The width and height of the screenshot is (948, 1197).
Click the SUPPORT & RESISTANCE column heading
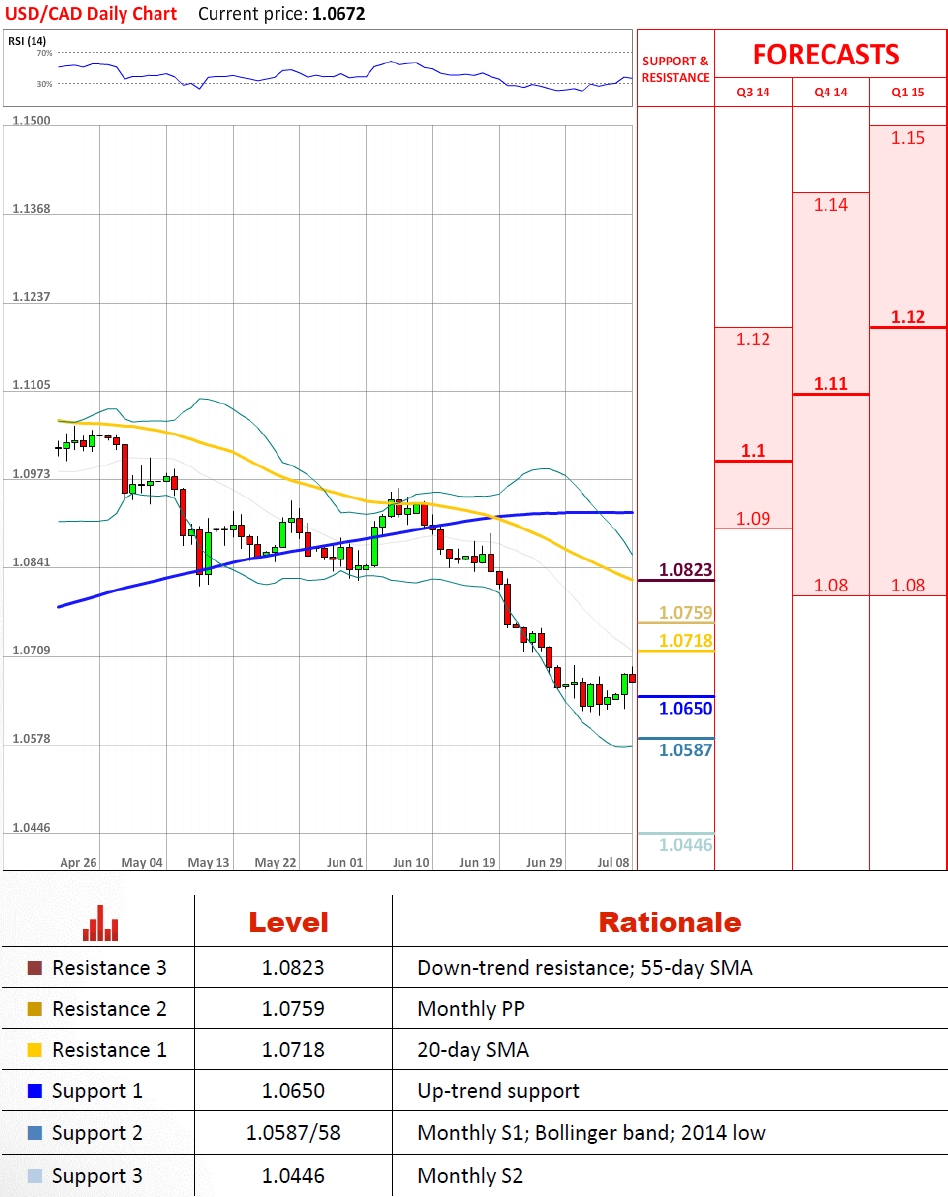(x=675, y=69)
